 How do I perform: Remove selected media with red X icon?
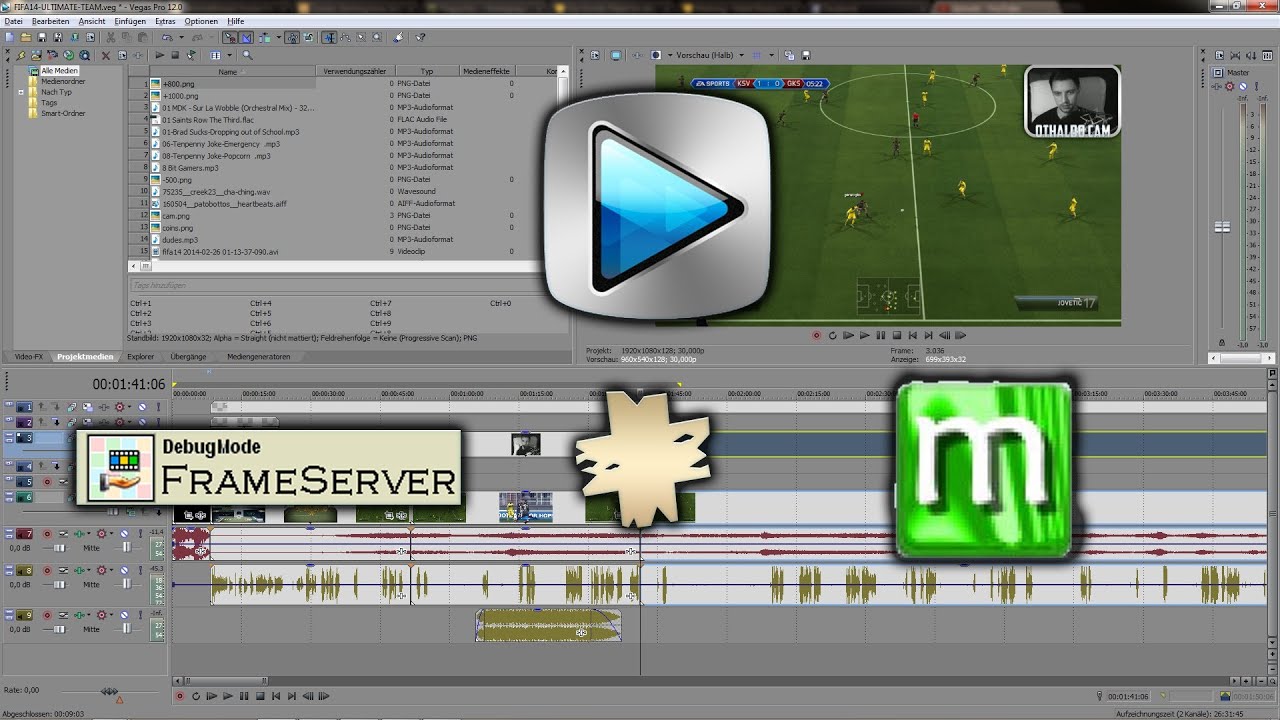point(105,55)
